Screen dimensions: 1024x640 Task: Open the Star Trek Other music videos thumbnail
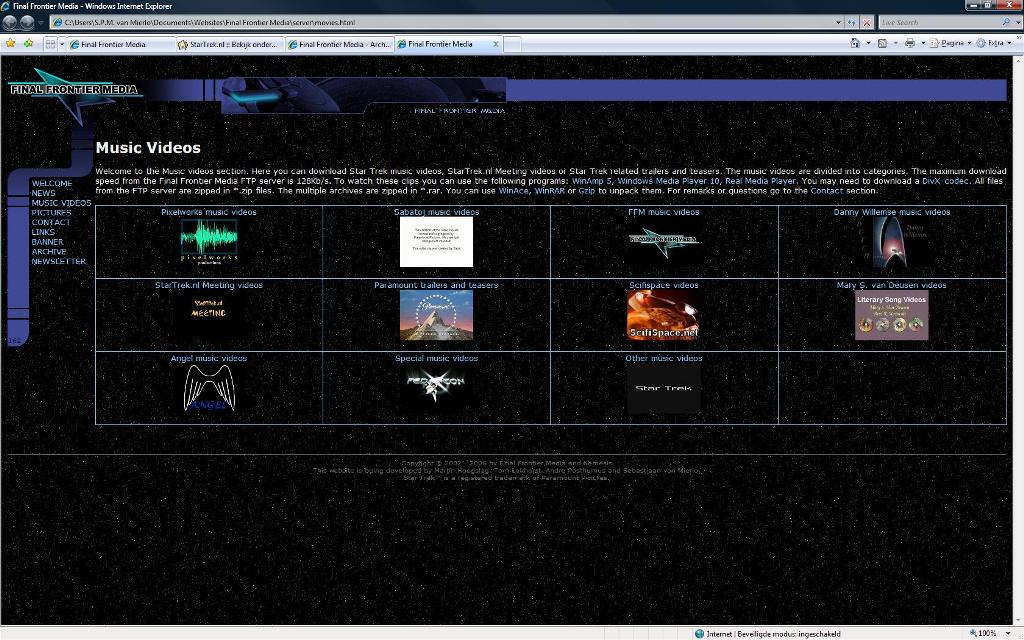664,388
